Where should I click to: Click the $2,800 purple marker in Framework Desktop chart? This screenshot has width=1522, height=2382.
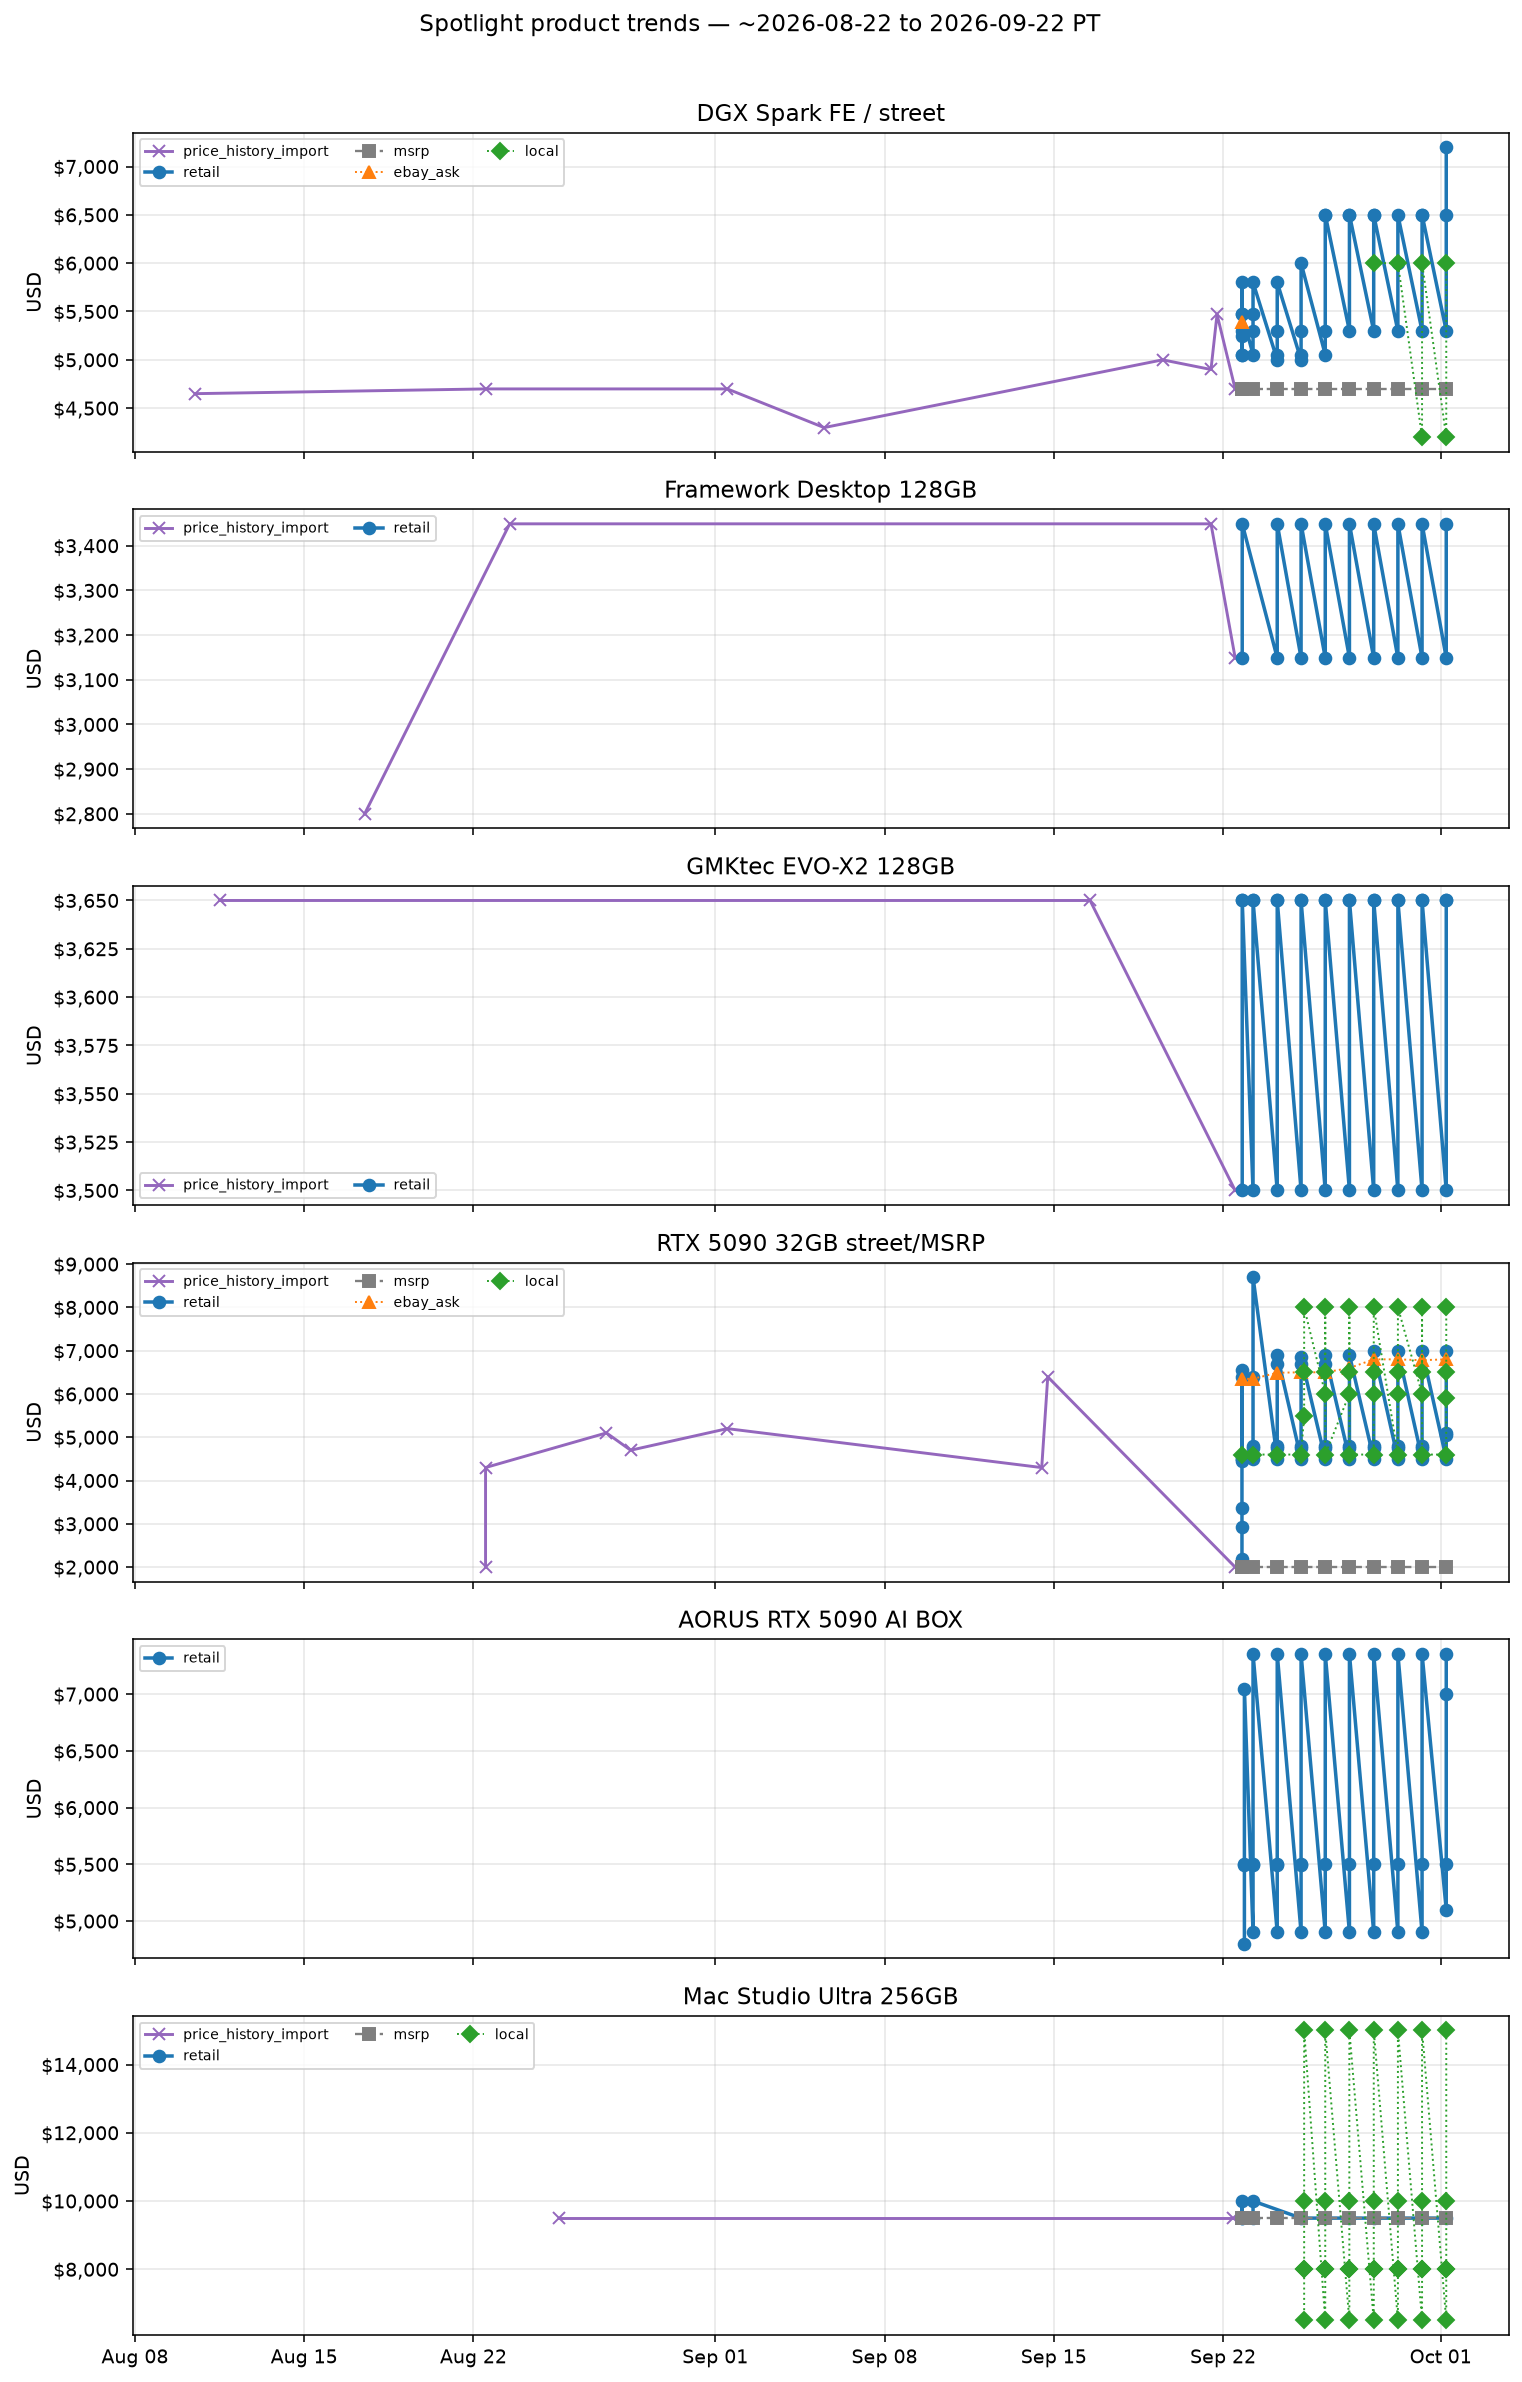click(365, 814)
